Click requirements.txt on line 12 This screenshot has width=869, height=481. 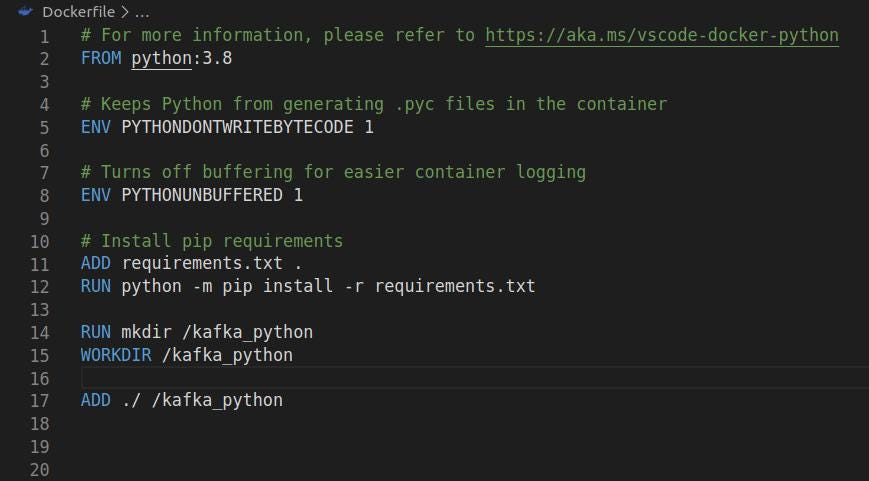(x=455, y=286)
